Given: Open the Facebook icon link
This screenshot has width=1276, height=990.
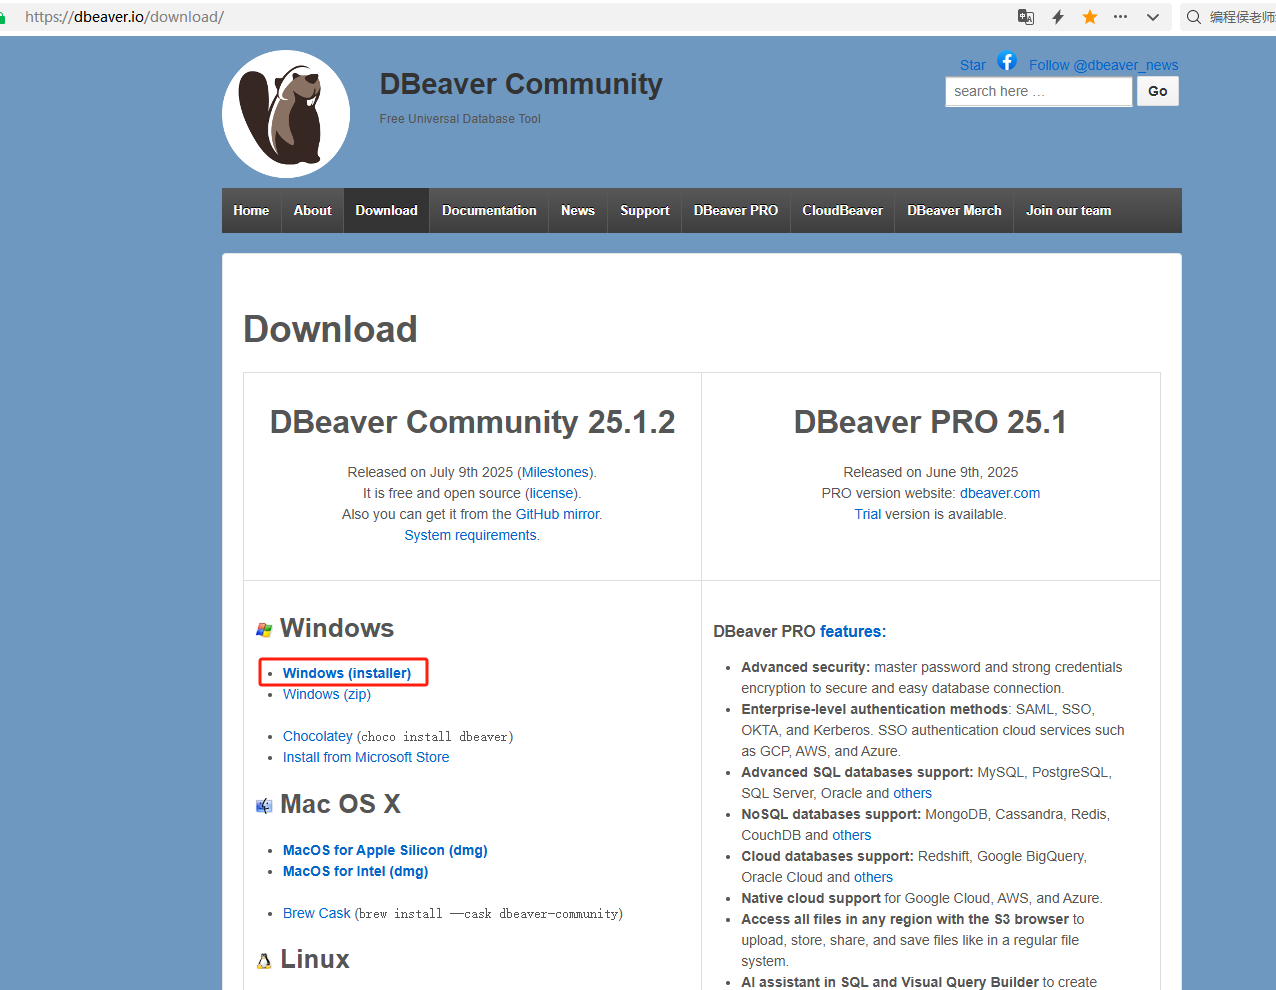Looking at the screenshot, I should 1007,61.
